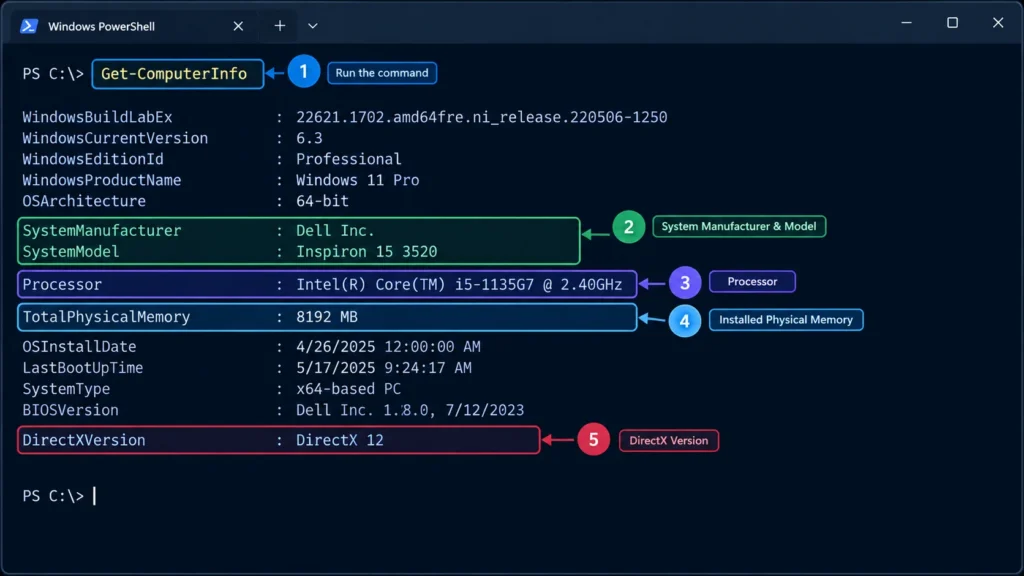Open the new tab profile dropdown chevron

(313, 26)
